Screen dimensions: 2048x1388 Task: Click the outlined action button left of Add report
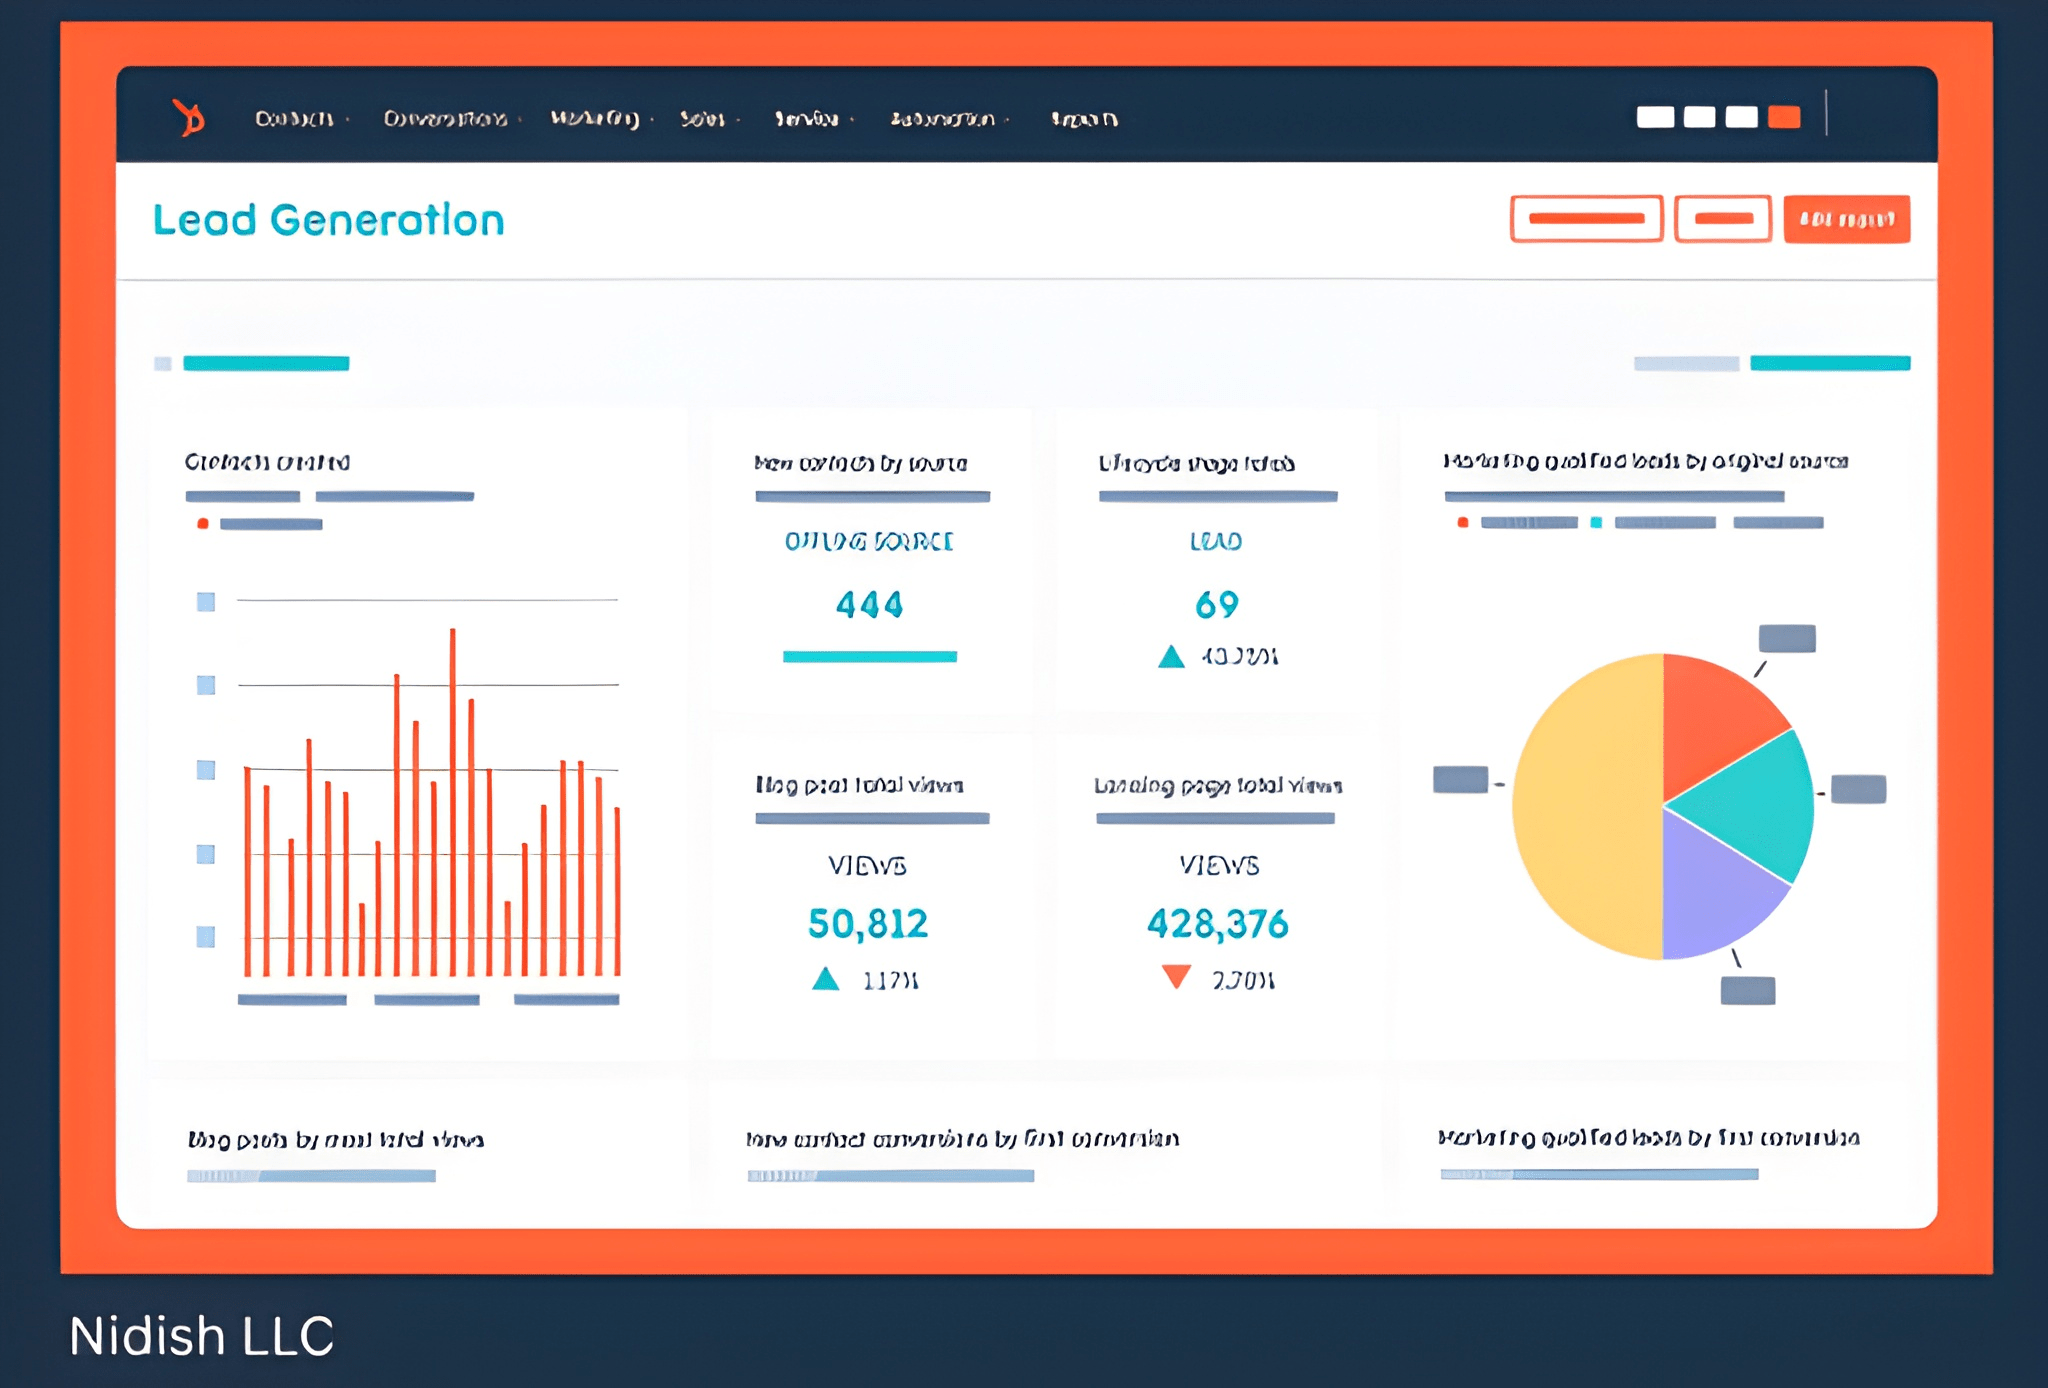click(x=1722, y=218)
